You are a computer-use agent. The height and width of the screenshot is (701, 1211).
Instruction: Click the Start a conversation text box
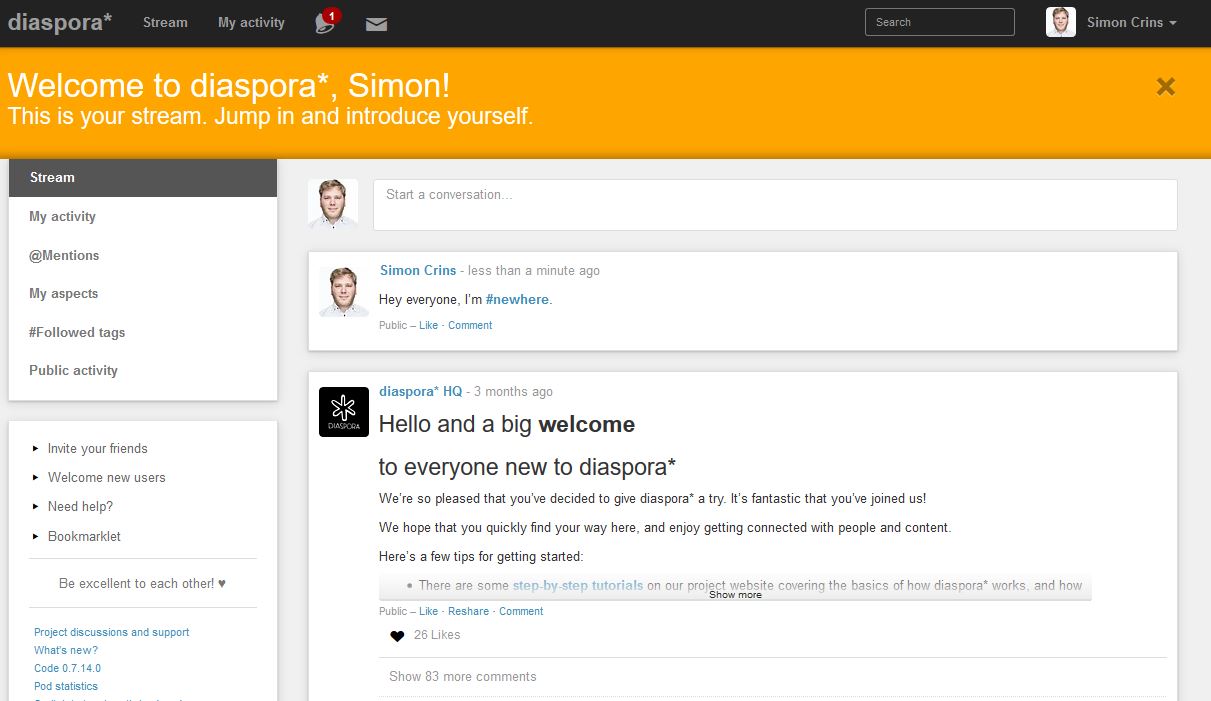(x=774, y=205)
